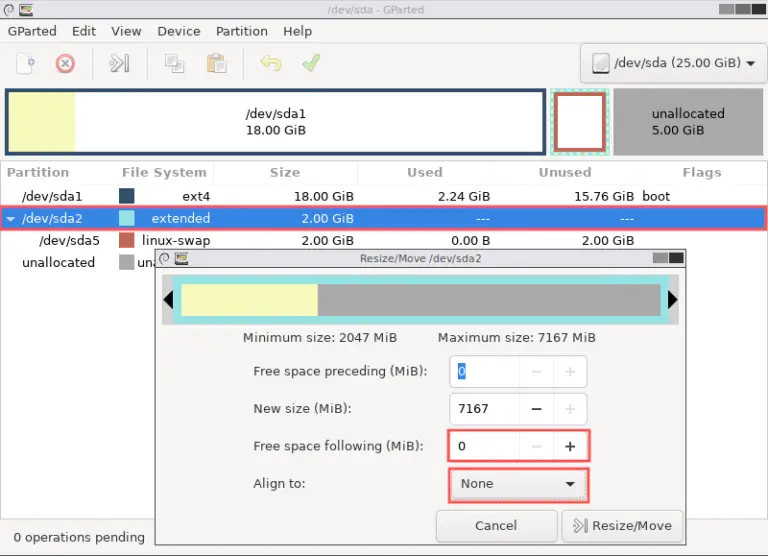Increase Free space following with plus
Screen dimensions: 768x556
click(570, 446)
